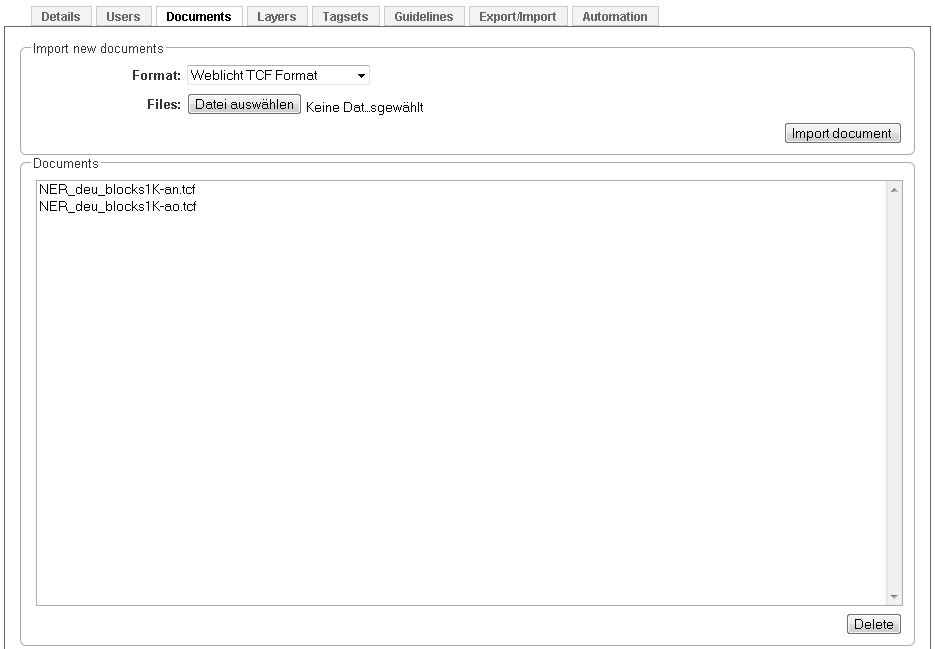Open the Export/Import tab

[517, 17]
